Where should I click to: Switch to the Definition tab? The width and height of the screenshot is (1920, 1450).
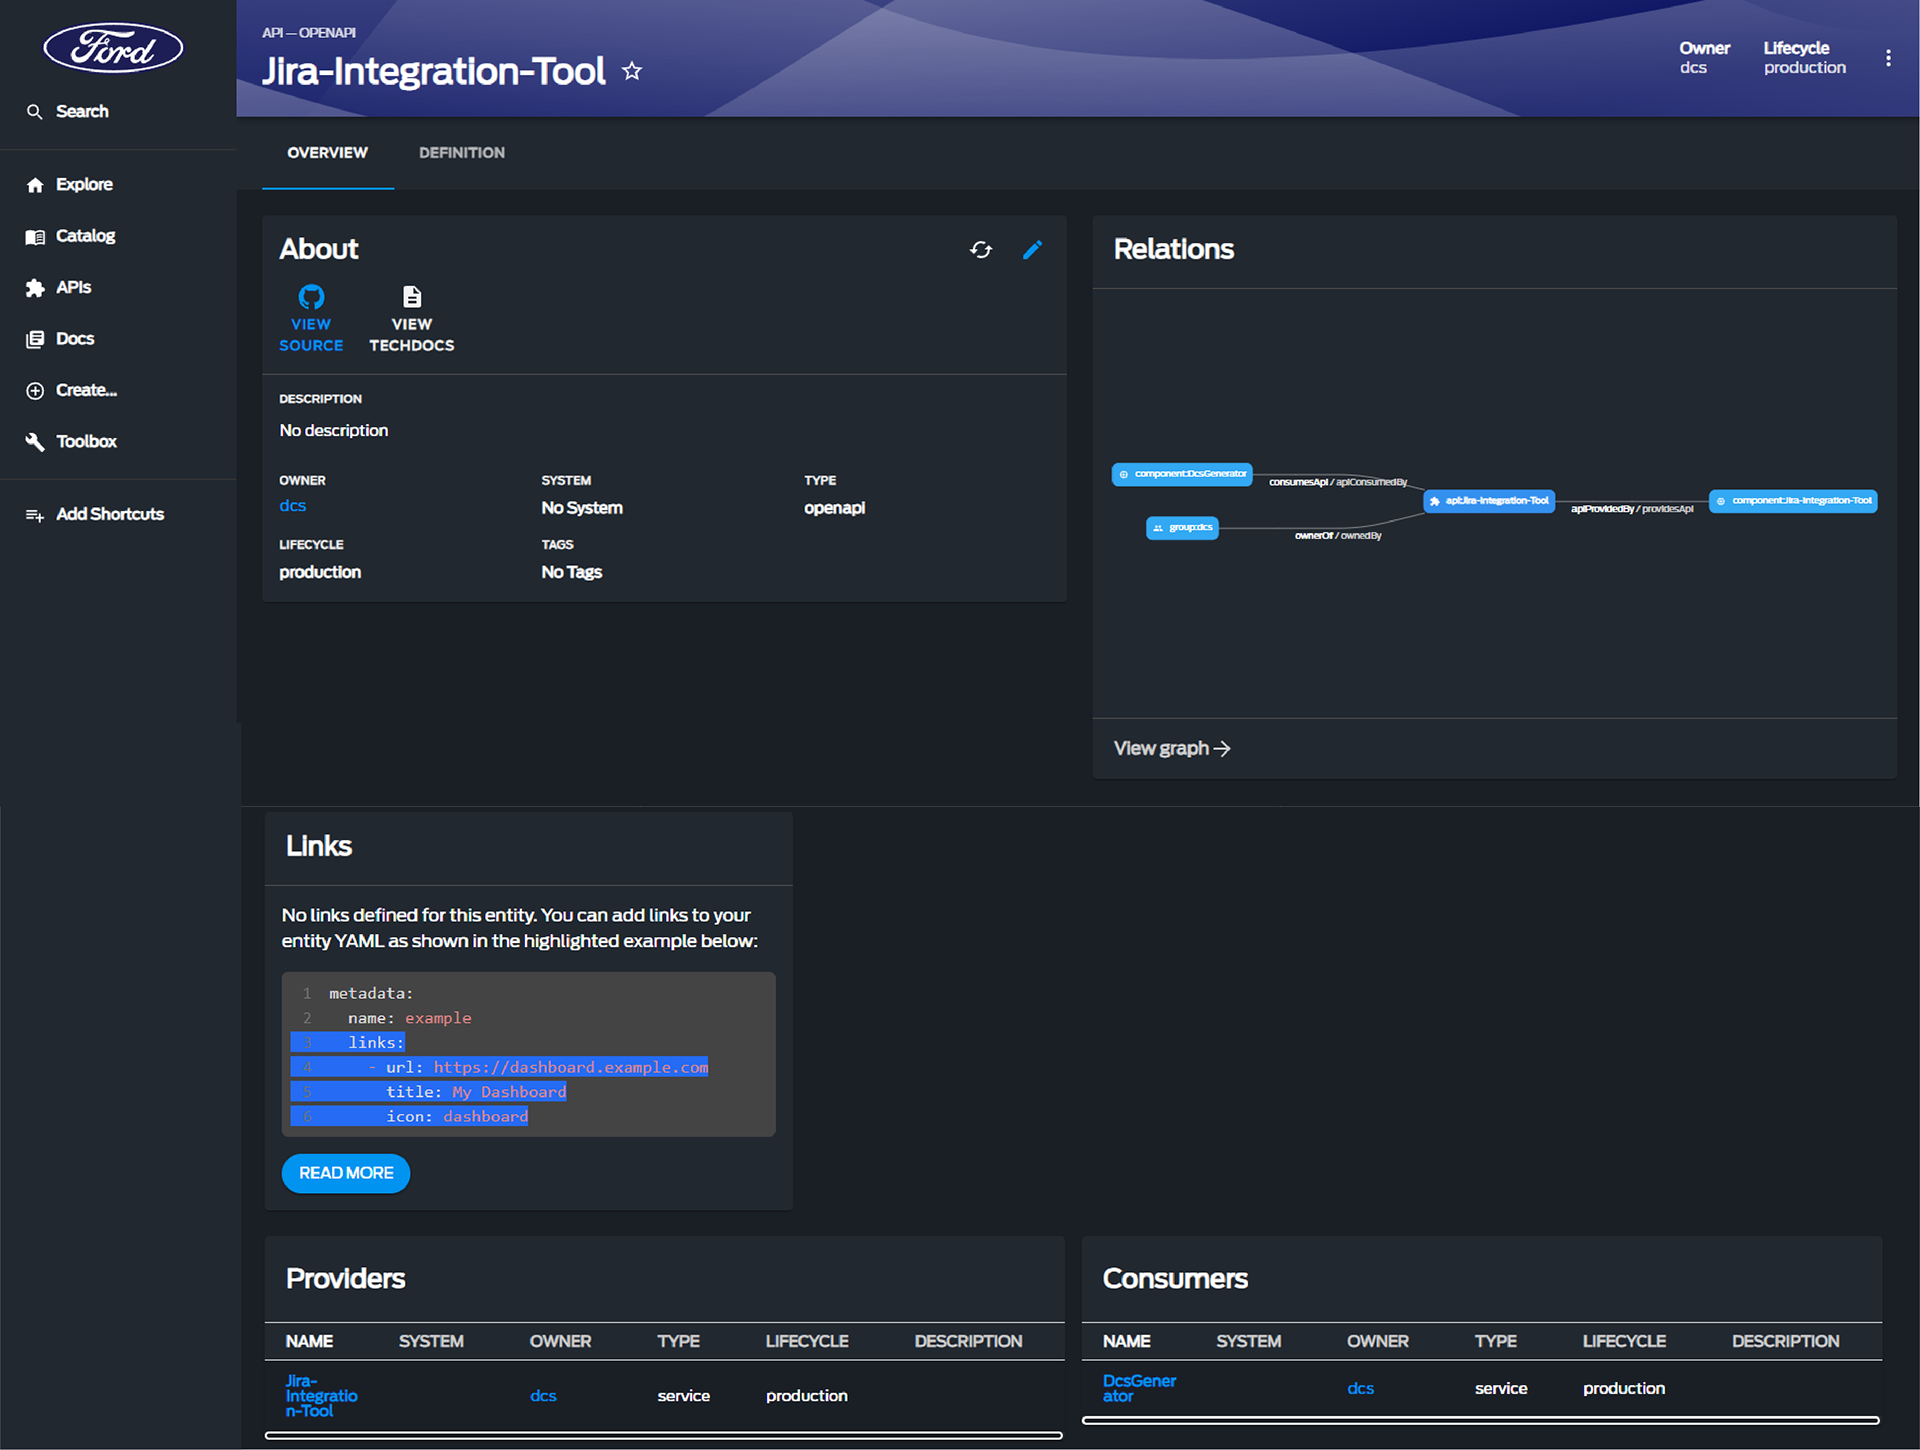click(461, 153)
